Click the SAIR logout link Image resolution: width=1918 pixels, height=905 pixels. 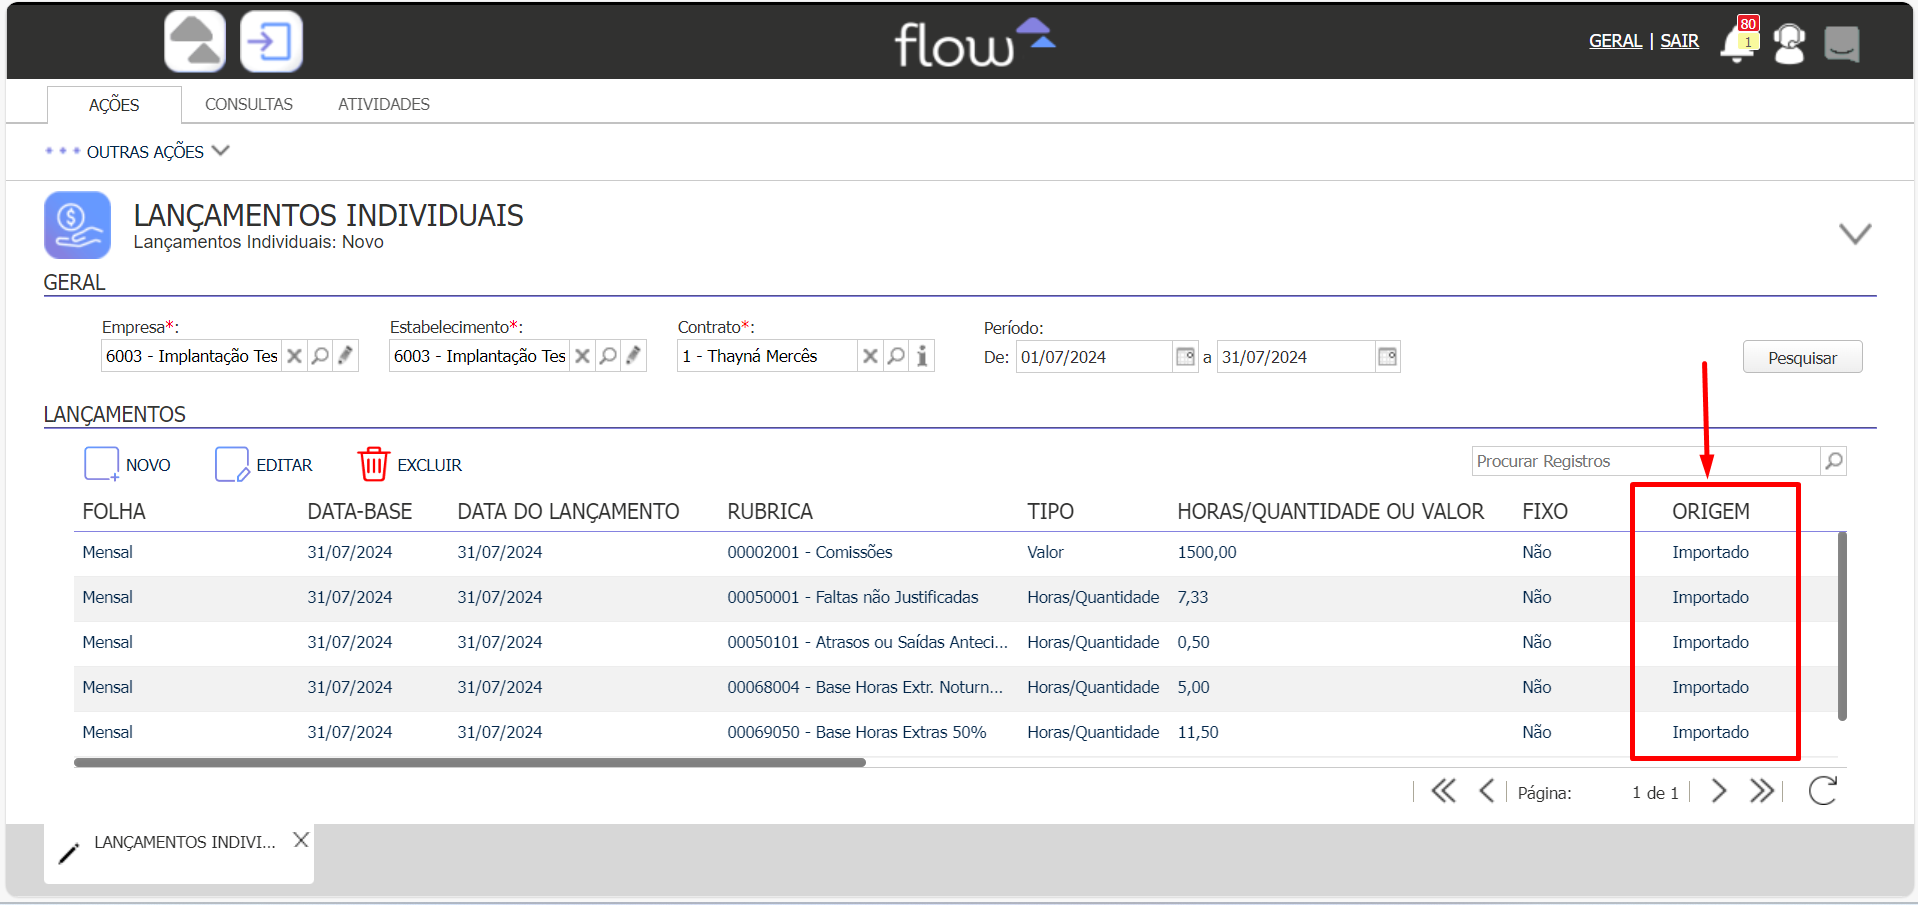point(1680,41)
